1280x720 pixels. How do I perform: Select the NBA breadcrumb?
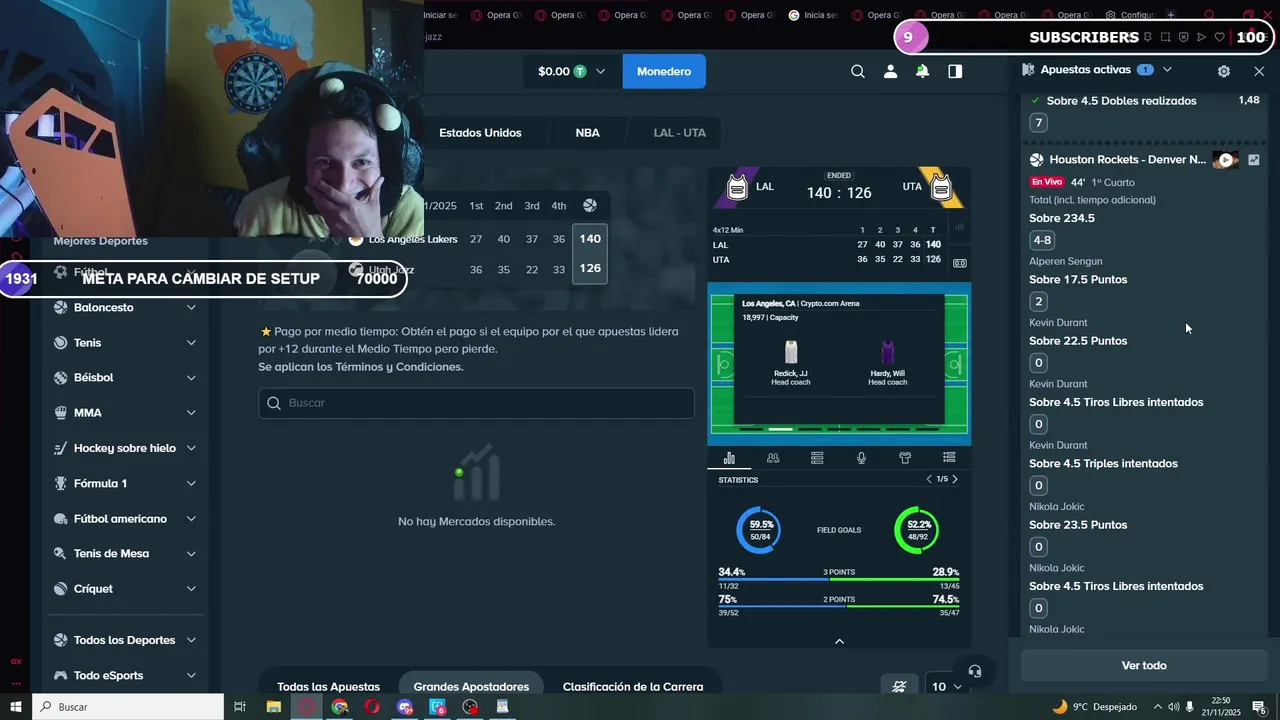[587, 133]
